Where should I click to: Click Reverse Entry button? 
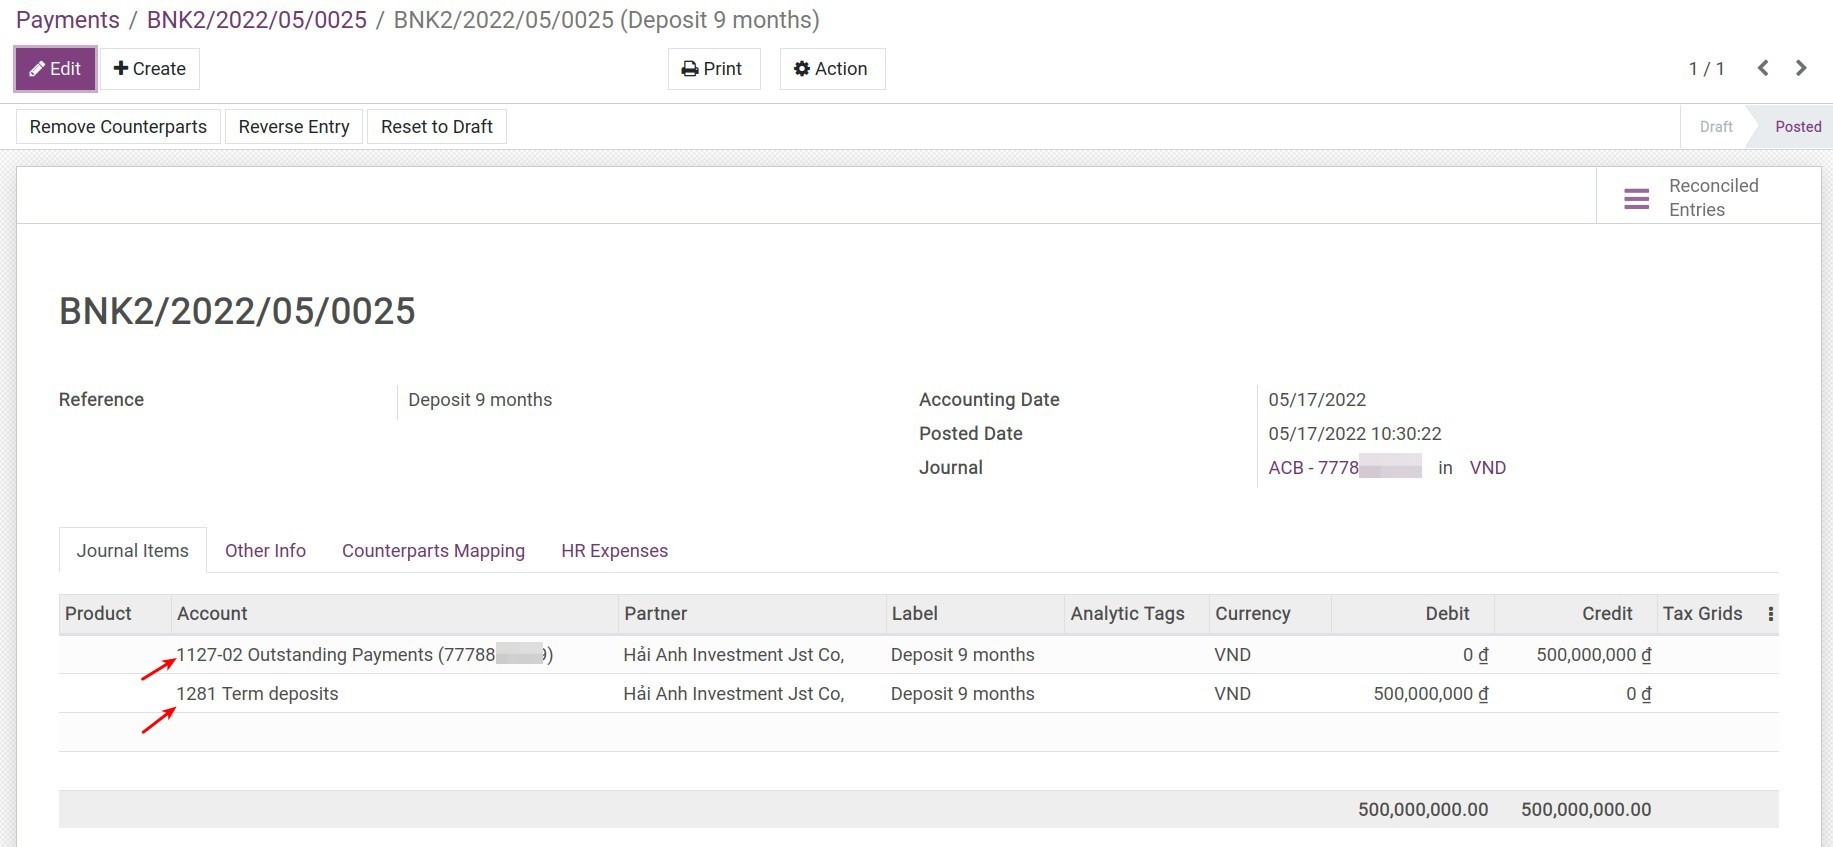tap(294, 127)
